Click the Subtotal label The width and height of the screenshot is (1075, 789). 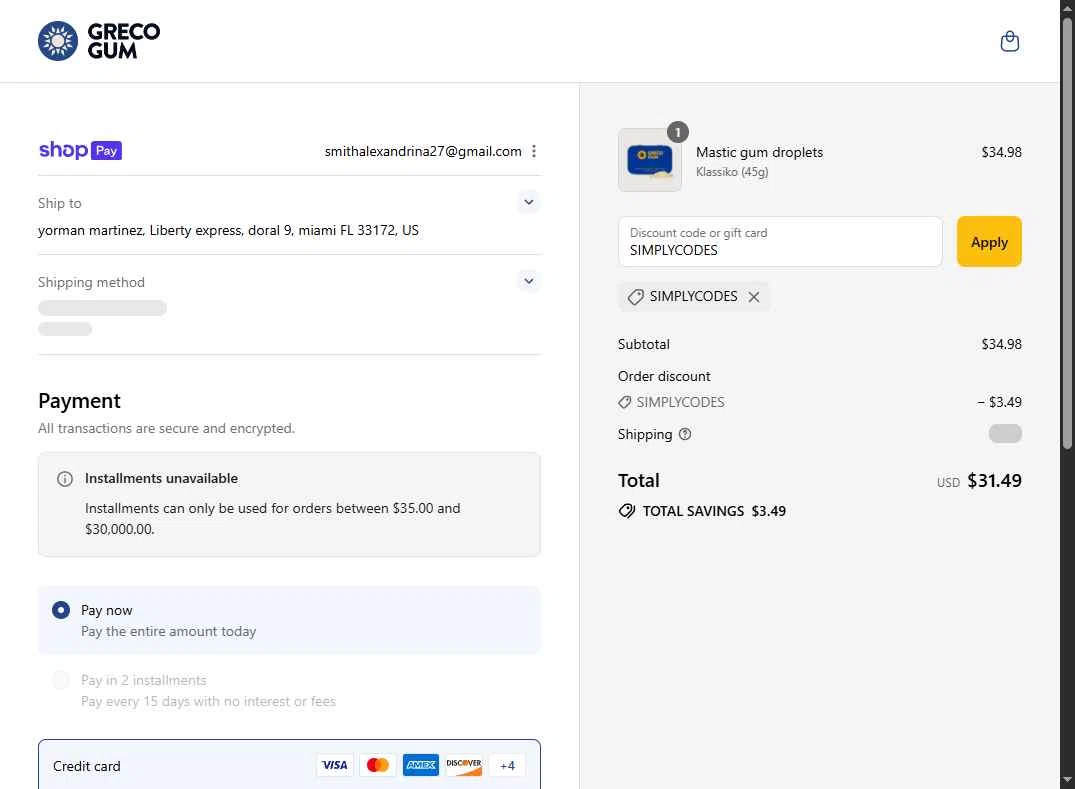[643, 344]
